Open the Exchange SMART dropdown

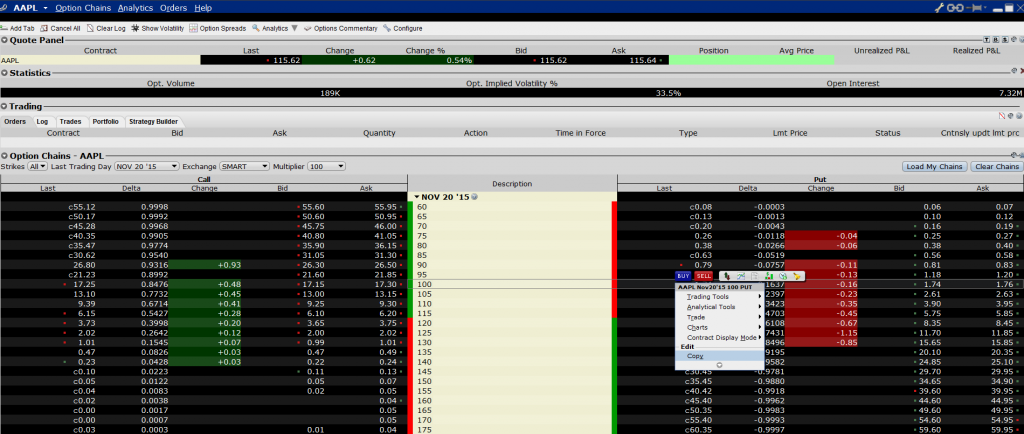[x=245, y=166]
